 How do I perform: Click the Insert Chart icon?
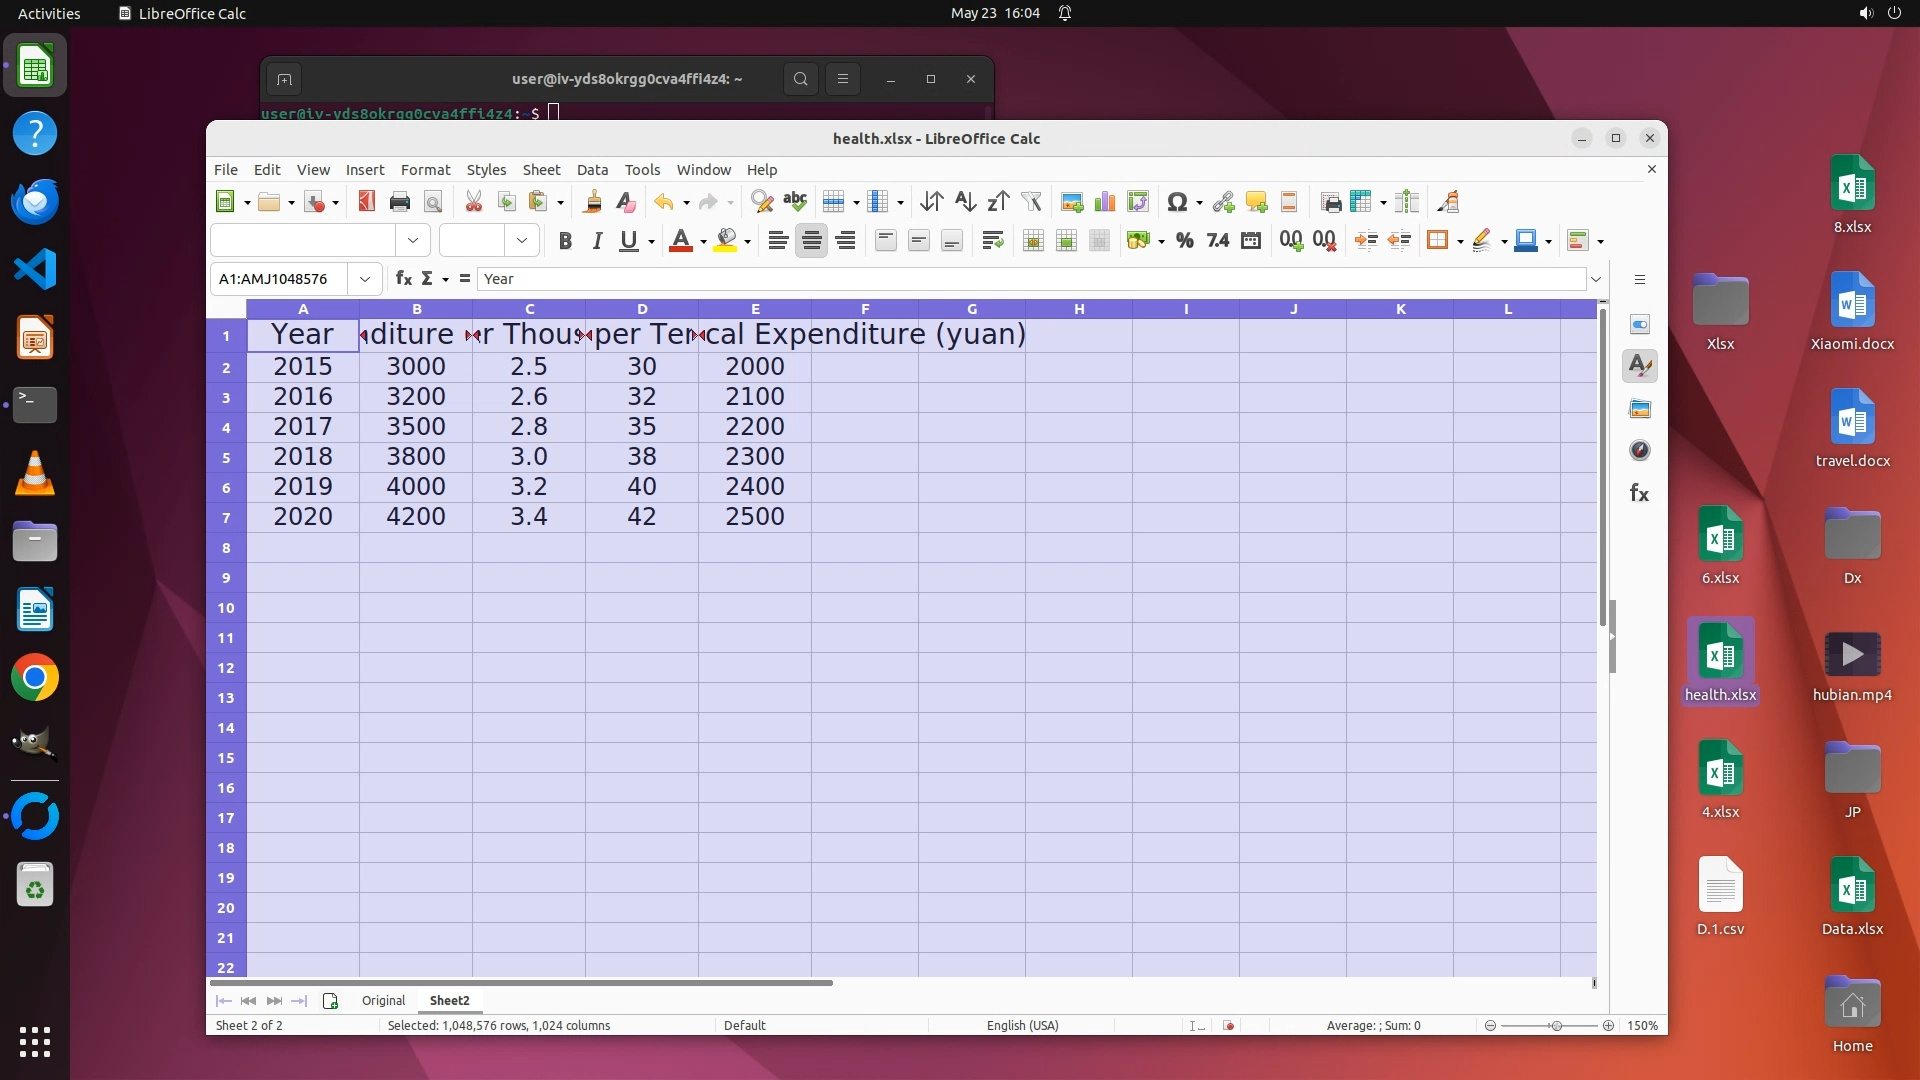click(1105, 202)
